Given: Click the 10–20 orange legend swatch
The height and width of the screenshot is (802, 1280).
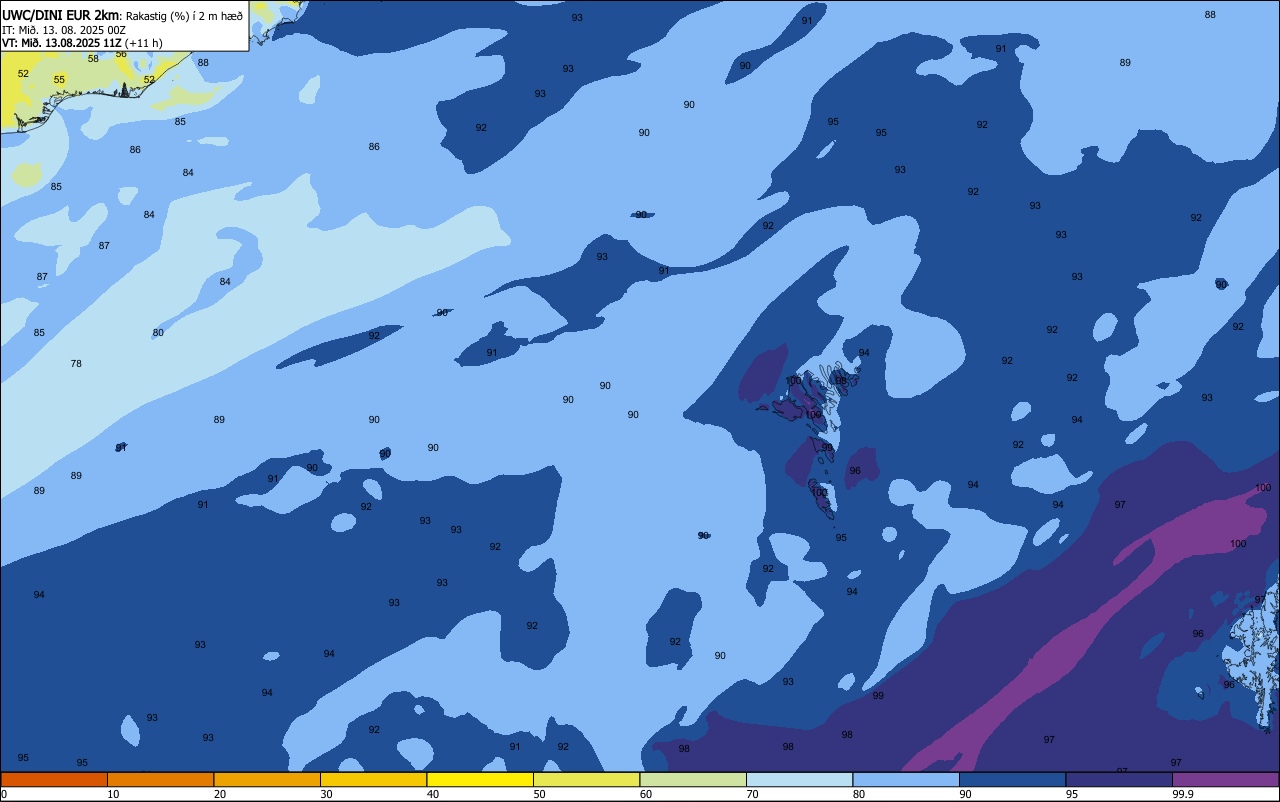Looking at the screenshot, I should (160, 779).
